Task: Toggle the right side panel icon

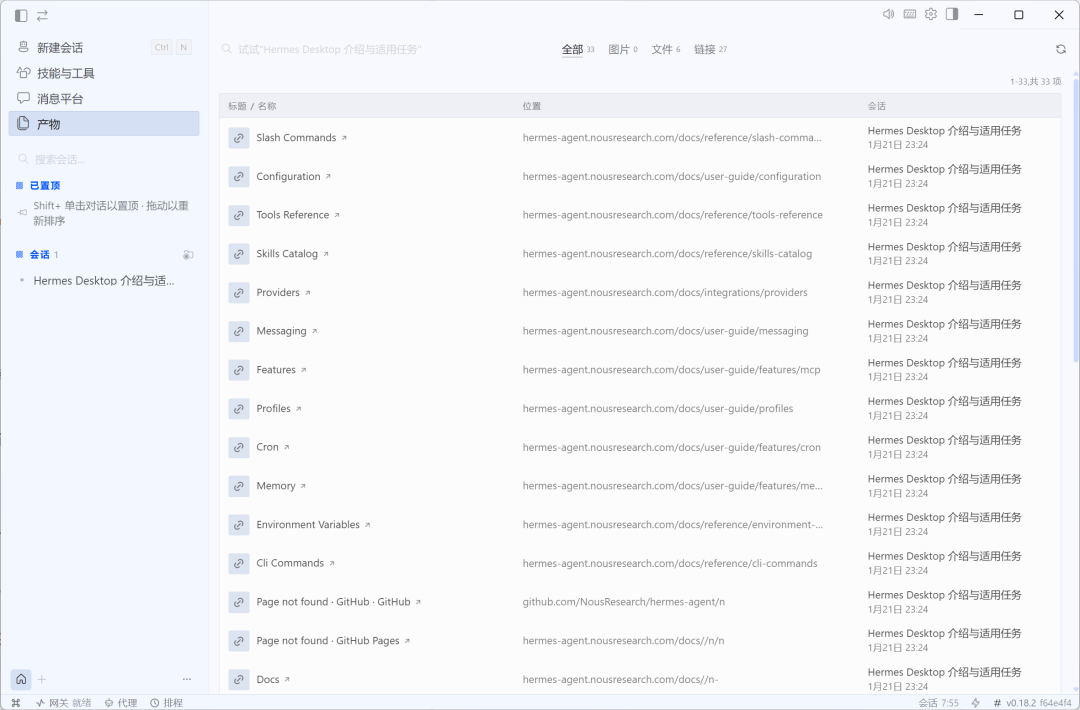Action: (952, 14)
